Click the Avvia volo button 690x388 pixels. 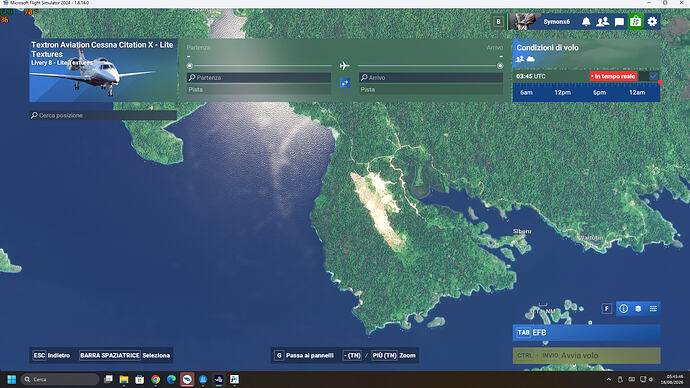pyautogui.click(x=586, y=355)
